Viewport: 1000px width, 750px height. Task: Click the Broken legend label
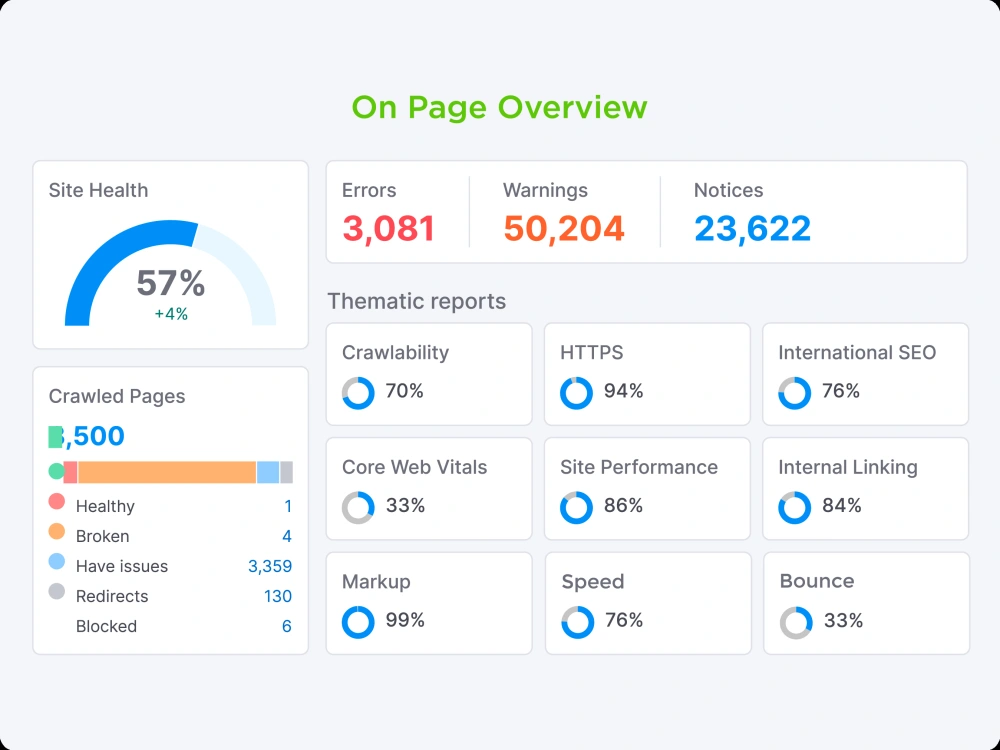[103, 536]
